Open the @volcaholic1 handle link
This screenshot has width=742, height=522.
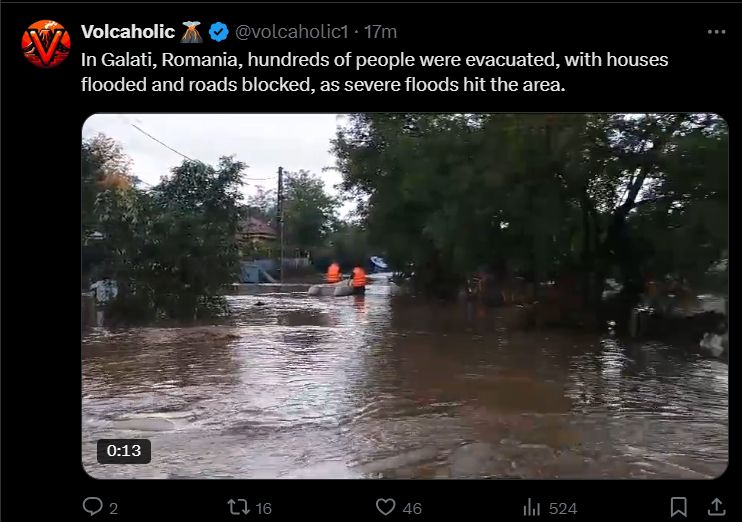pyautogui.click(x=292, y=32)
